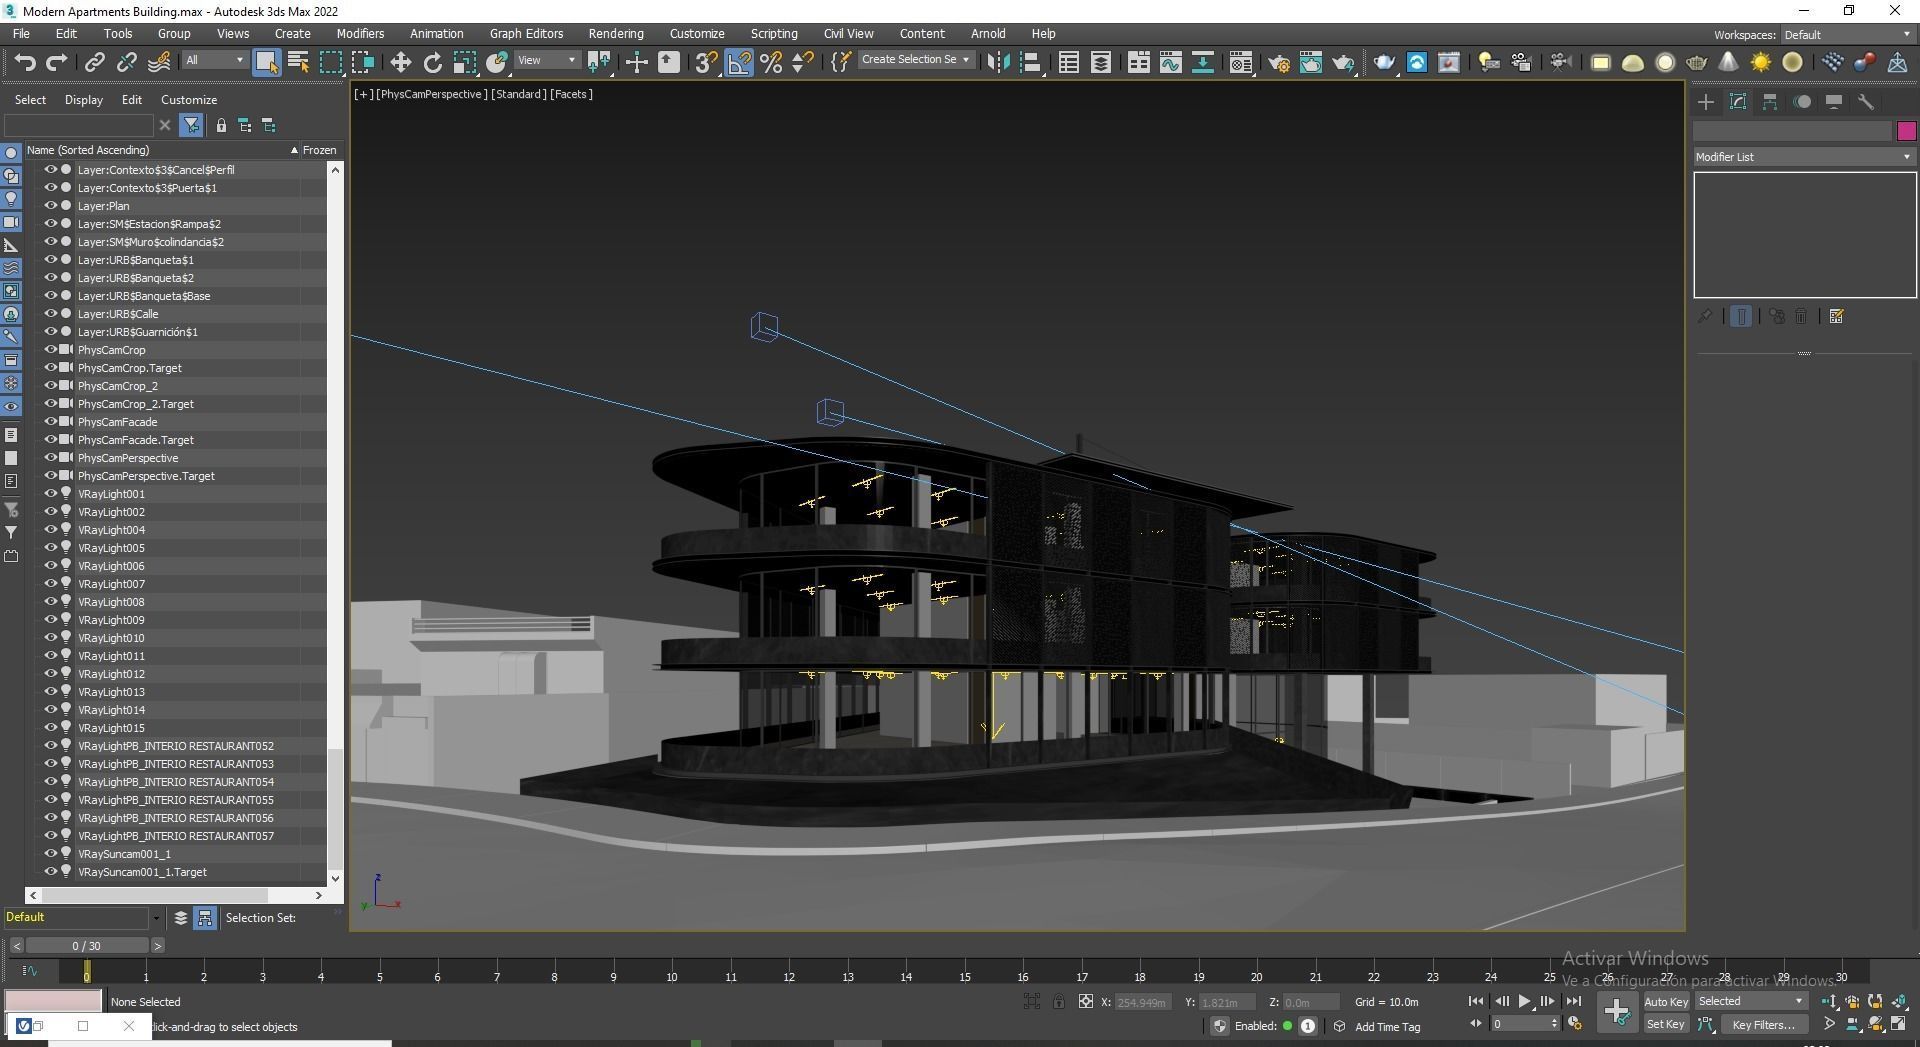The image size is (1920, 1047).
Task: Hide VRaySuncam001_1 with its eye icon
Action: 50,854
